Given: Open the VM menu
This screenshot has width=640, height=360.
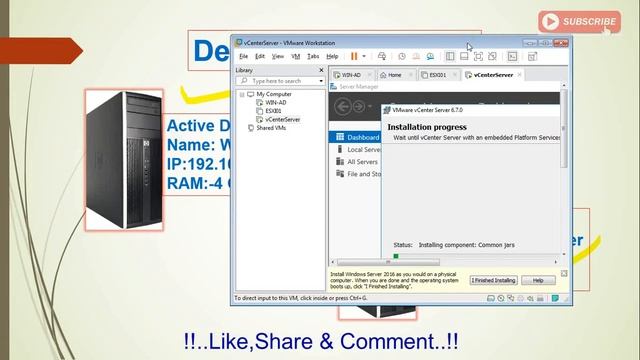Looking at the screenshot, I should [296, 56].
